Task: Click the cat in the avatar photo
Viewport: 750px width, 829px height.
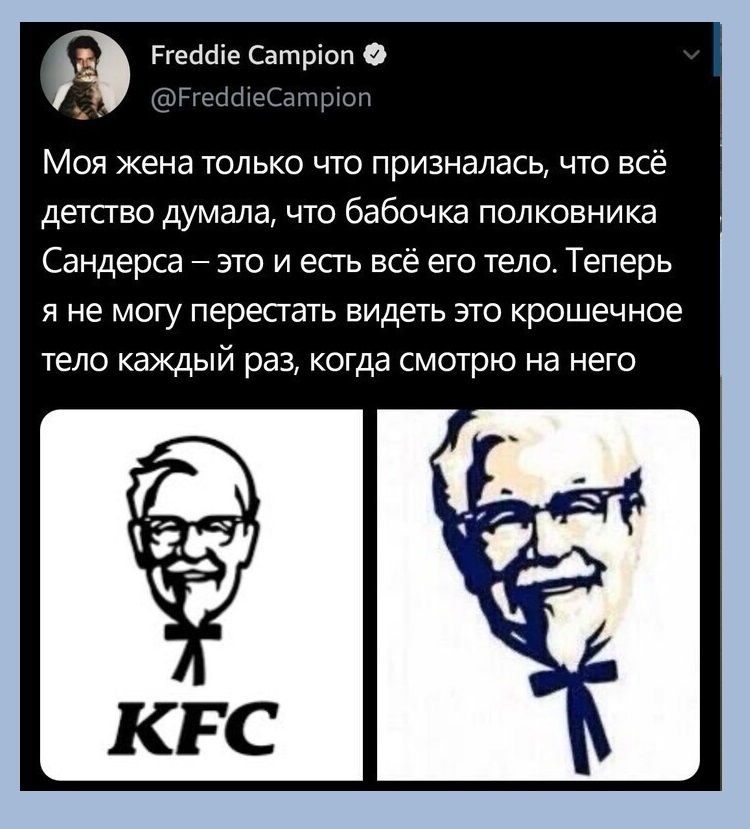Action: click(86, 94)
